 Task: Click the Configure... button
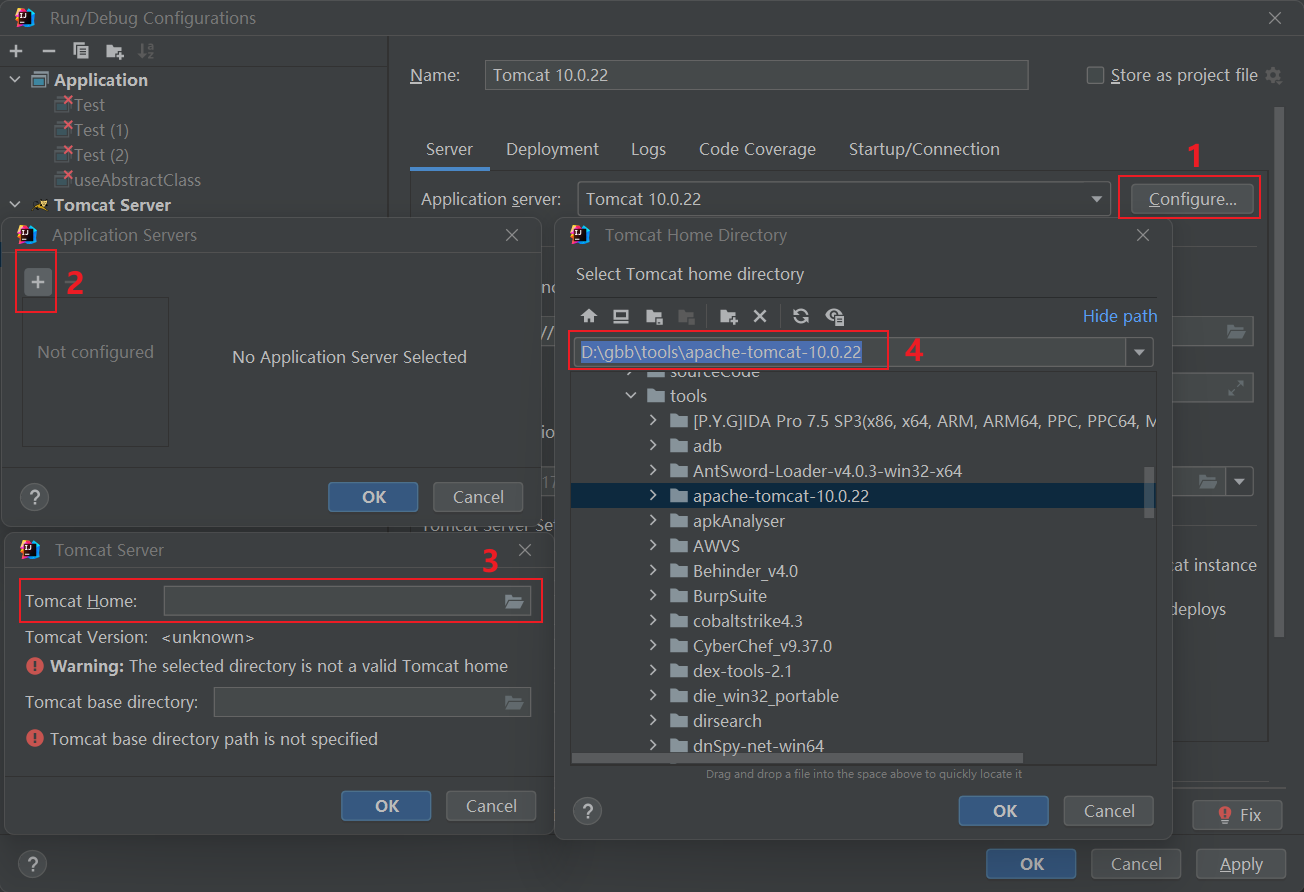tap(1192, 199)
